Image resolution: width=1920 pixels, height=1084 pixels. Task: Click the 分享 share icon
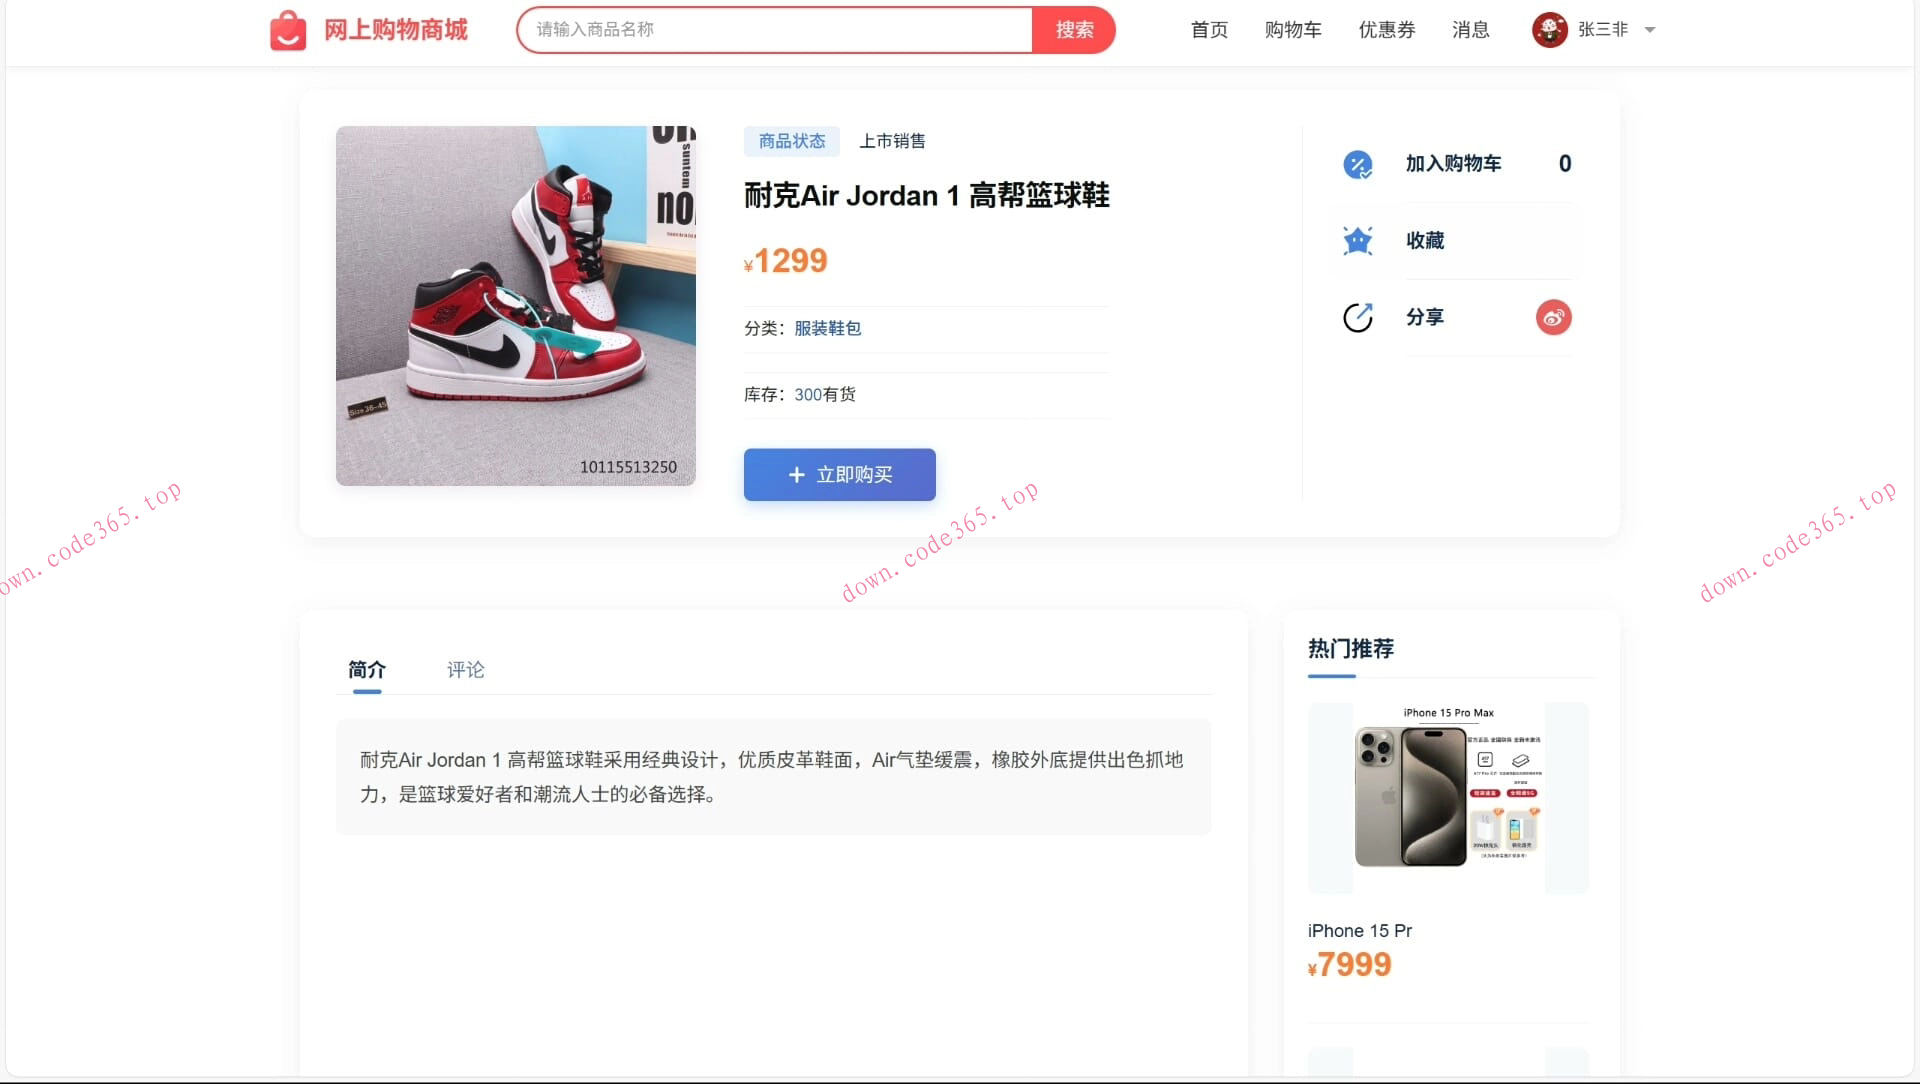[1357, 317]
